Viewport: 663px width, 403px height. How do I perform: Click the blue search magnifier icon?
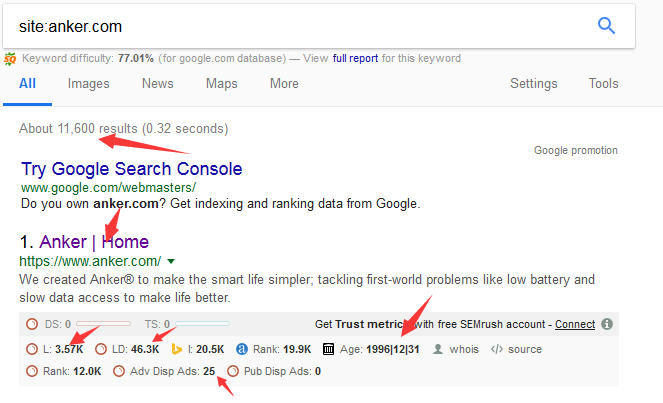coord(606,26)
